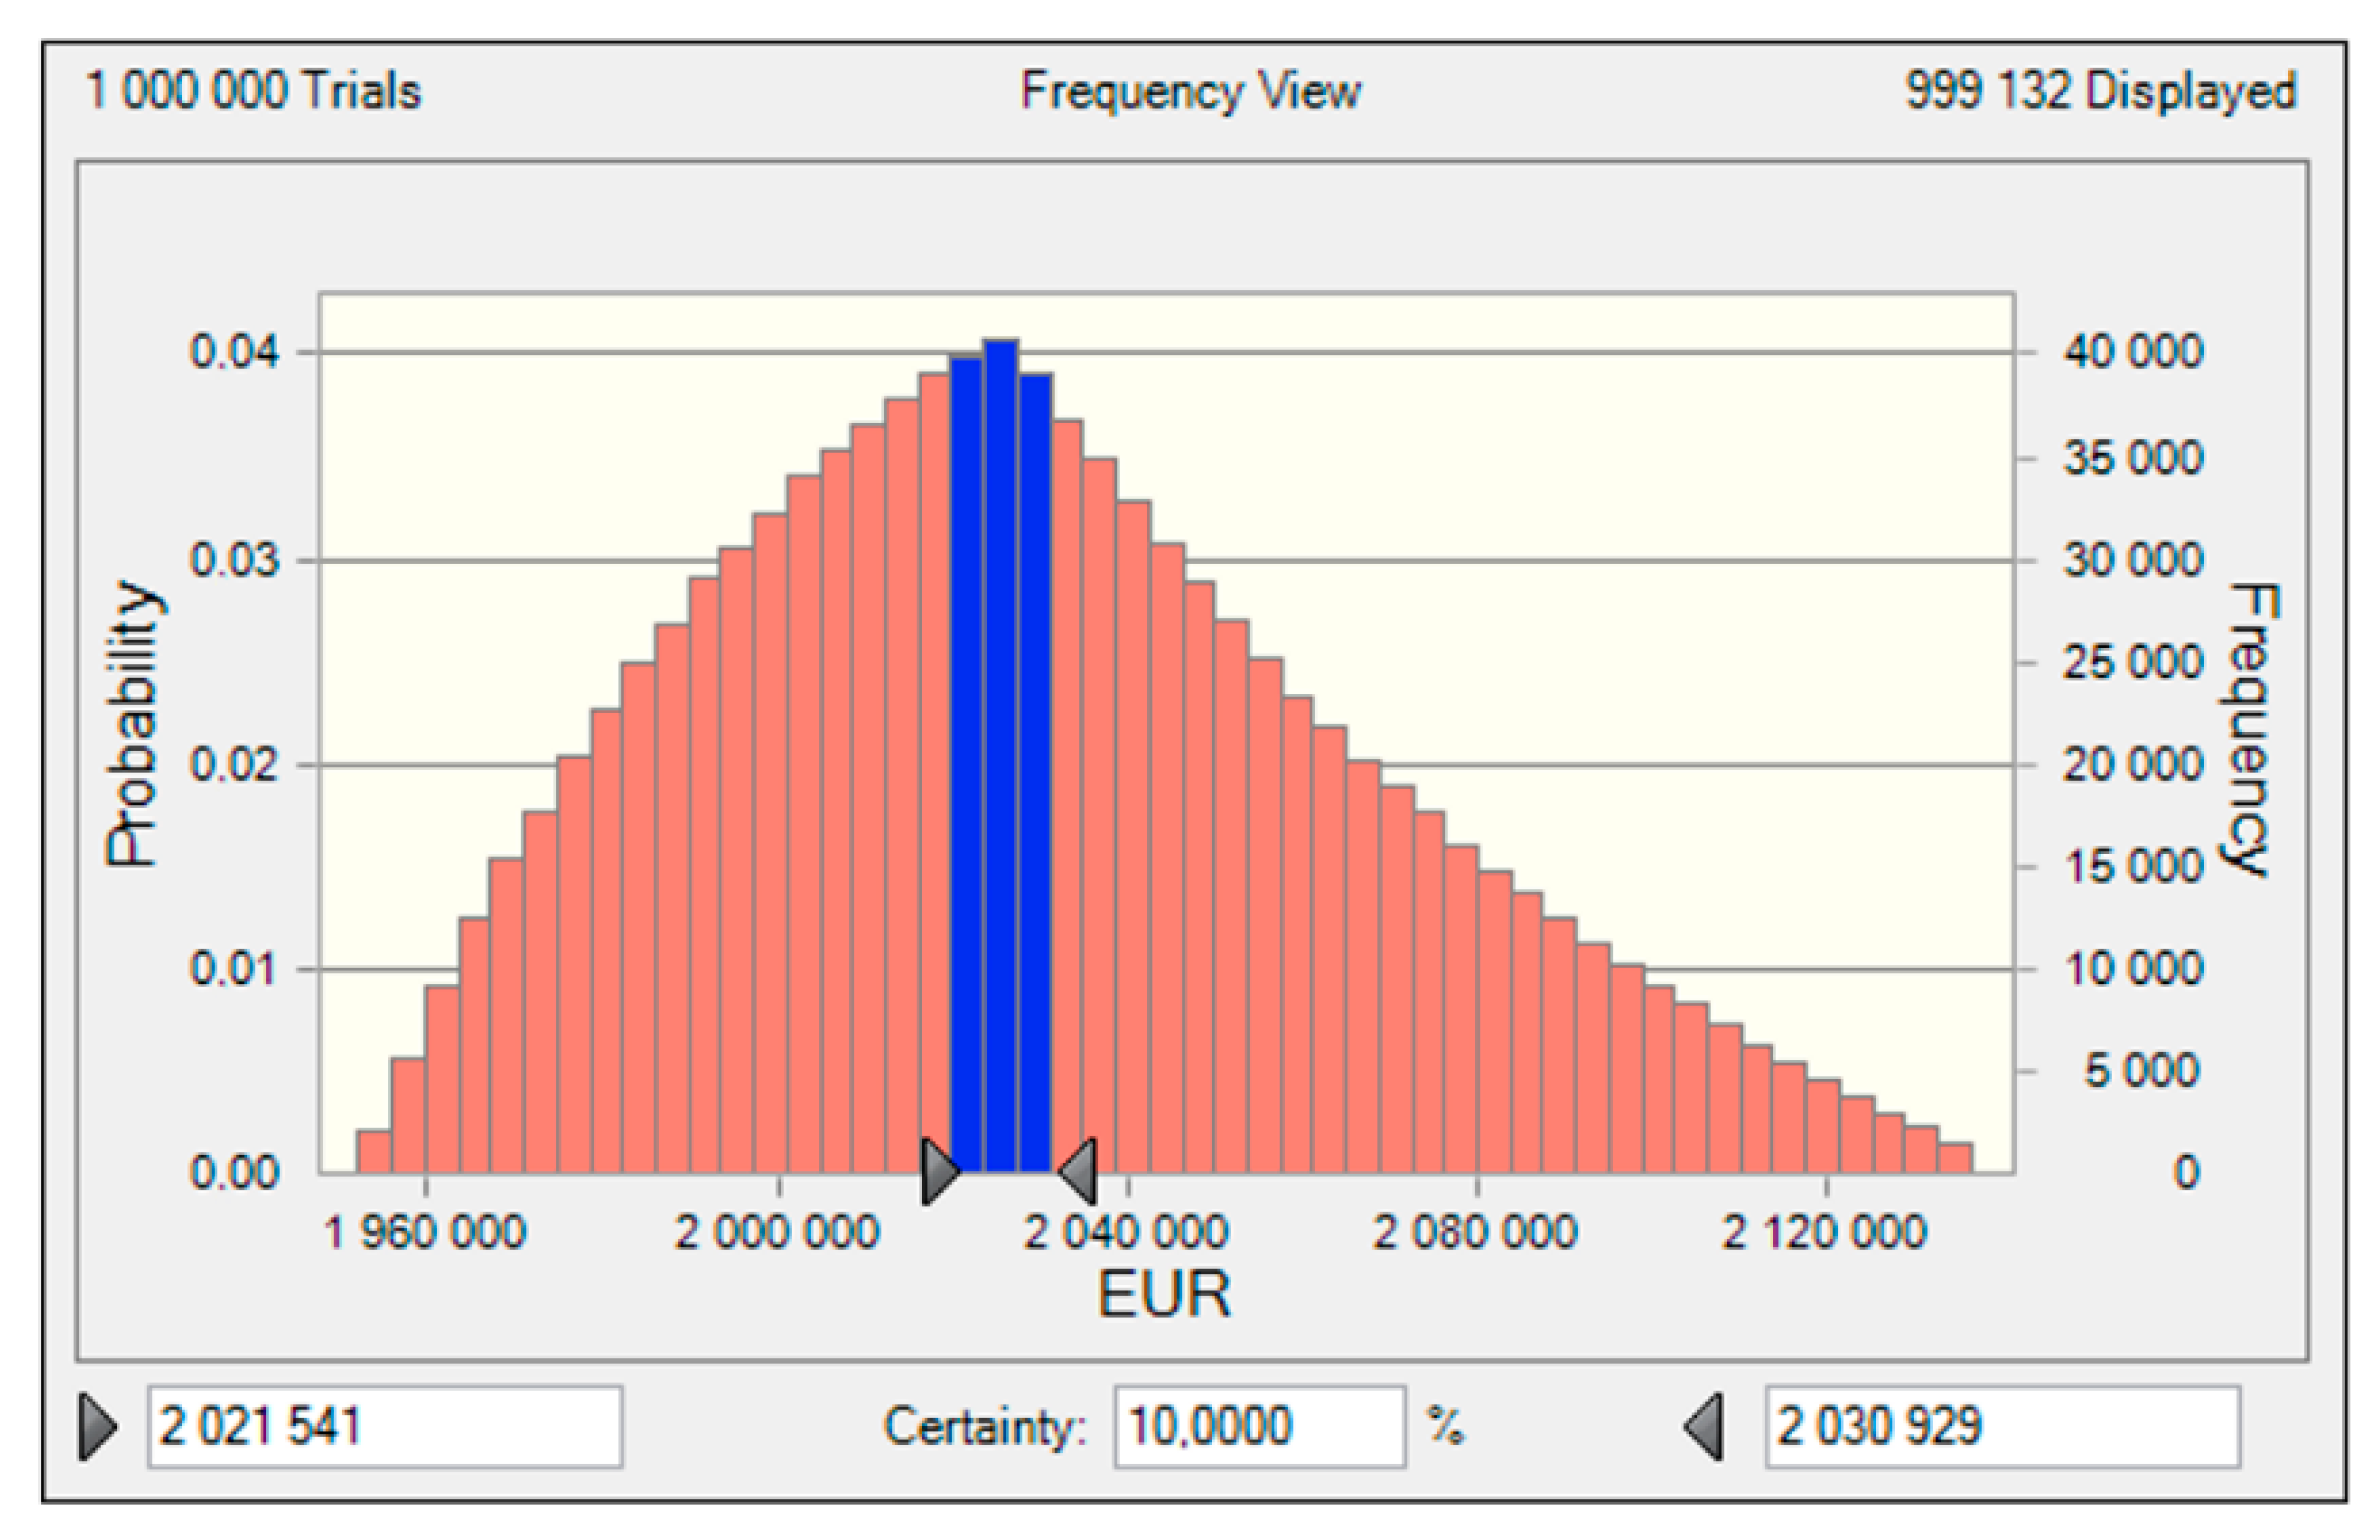
Task: Click the lower bound field showing 2 021 541
Action: (385, 1427)
